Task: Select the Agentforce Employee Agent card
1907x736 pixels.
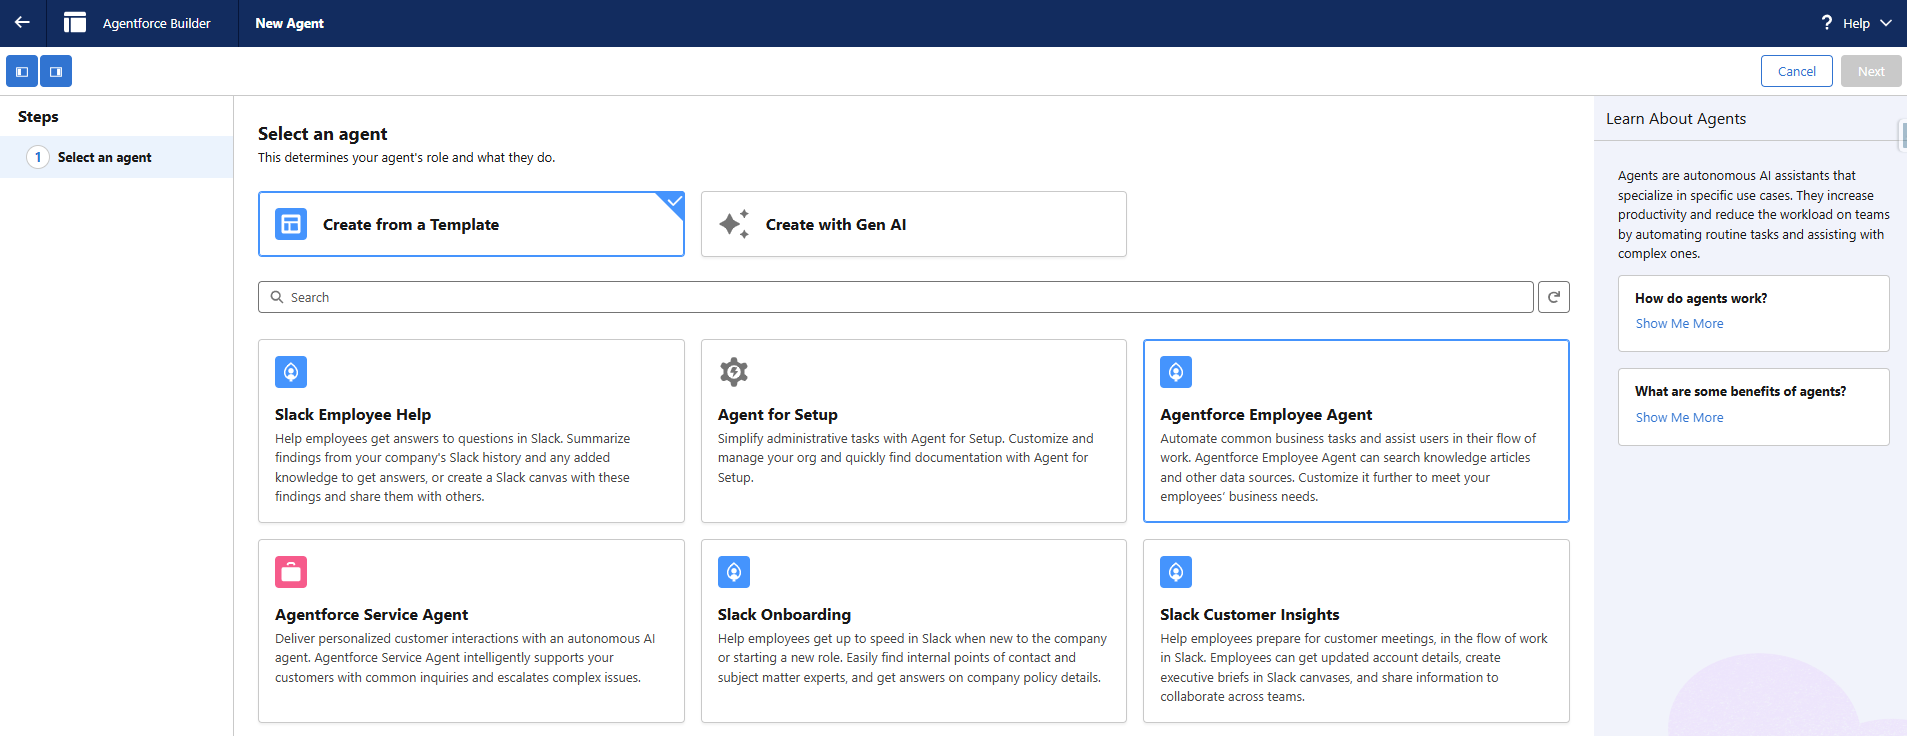Action: (x=1355, y=431)
